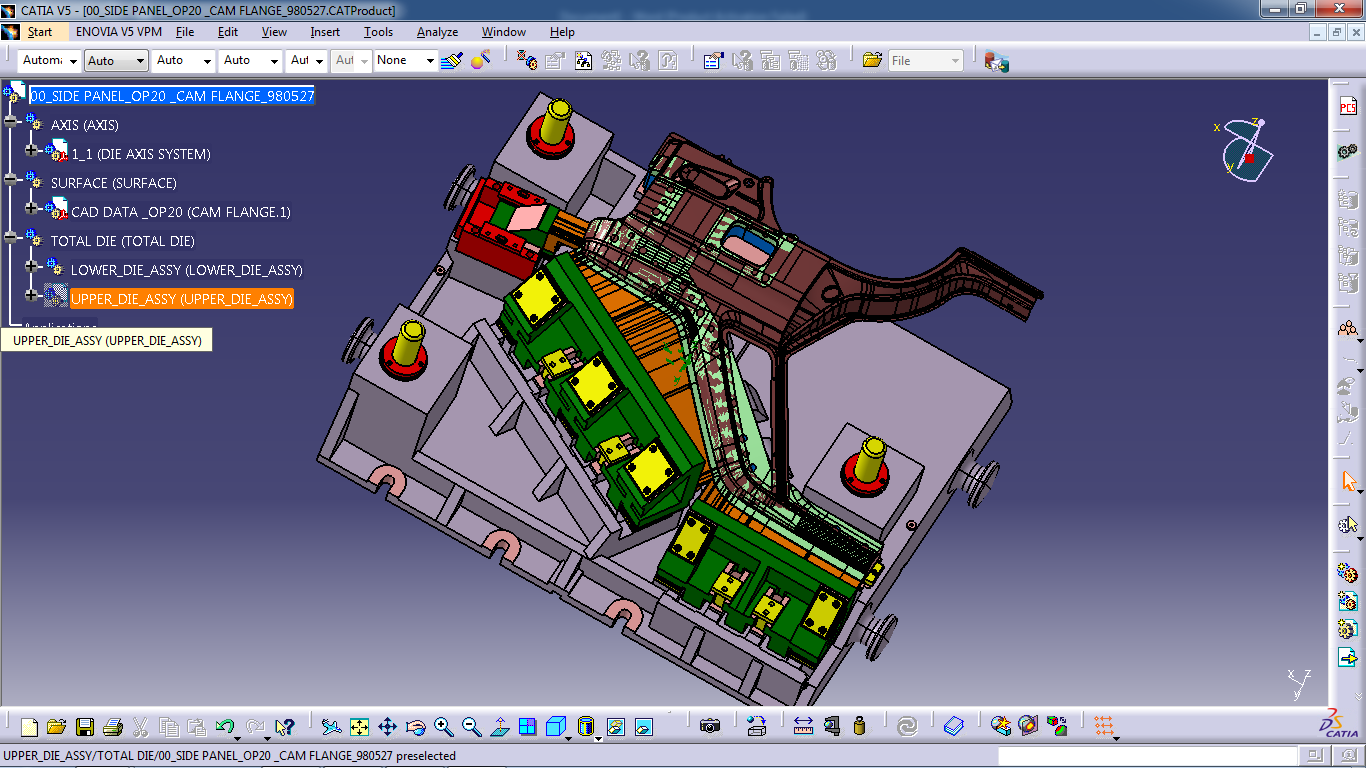Select CAD DATA _OP20 (CAM FLANGE.1) item
Screen dimensions: 1366x768
[x=181, y=212]
